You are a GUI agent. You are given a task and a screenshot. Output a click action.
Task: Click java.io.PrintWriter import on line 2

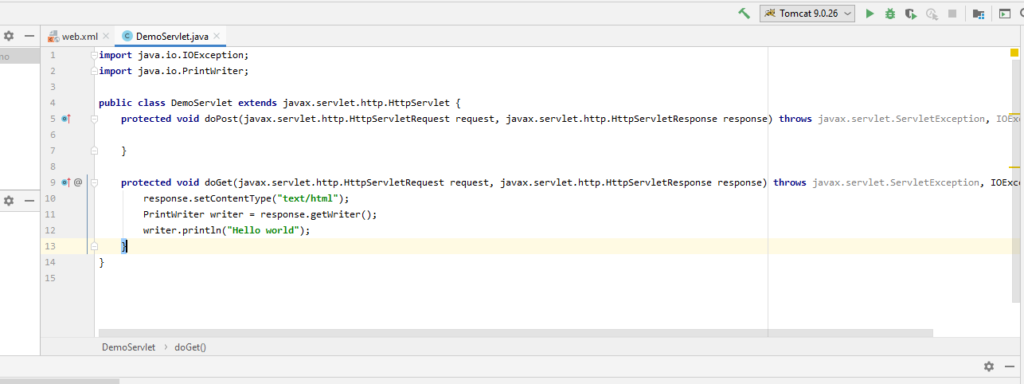tap(190, 71)
